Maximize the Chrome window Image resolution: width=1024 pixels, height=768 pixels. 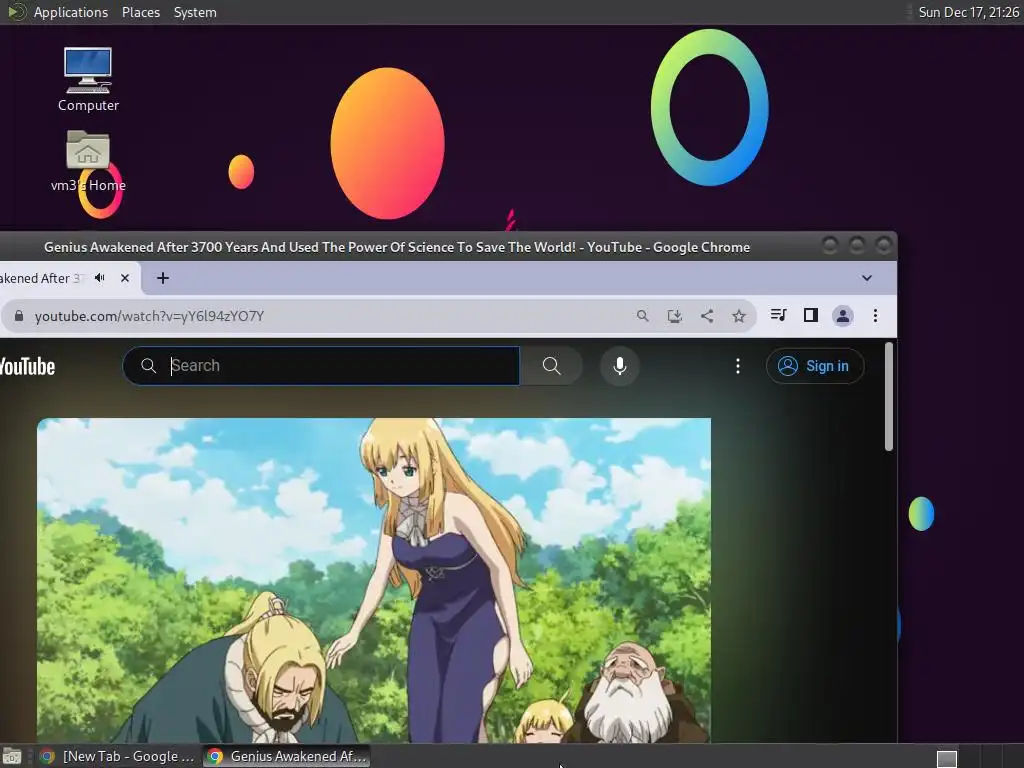(x=856, y=246)
